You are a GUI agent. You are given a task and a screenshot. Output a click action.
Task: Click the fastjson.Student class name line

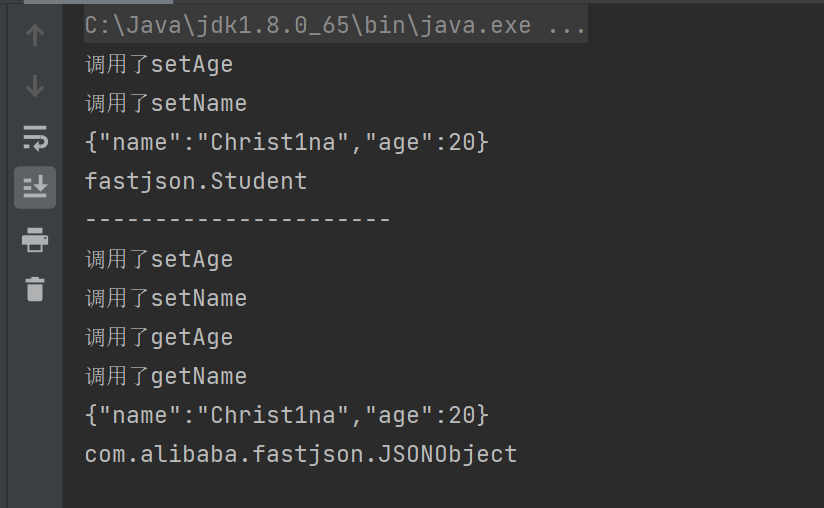(x=196, y=182)
